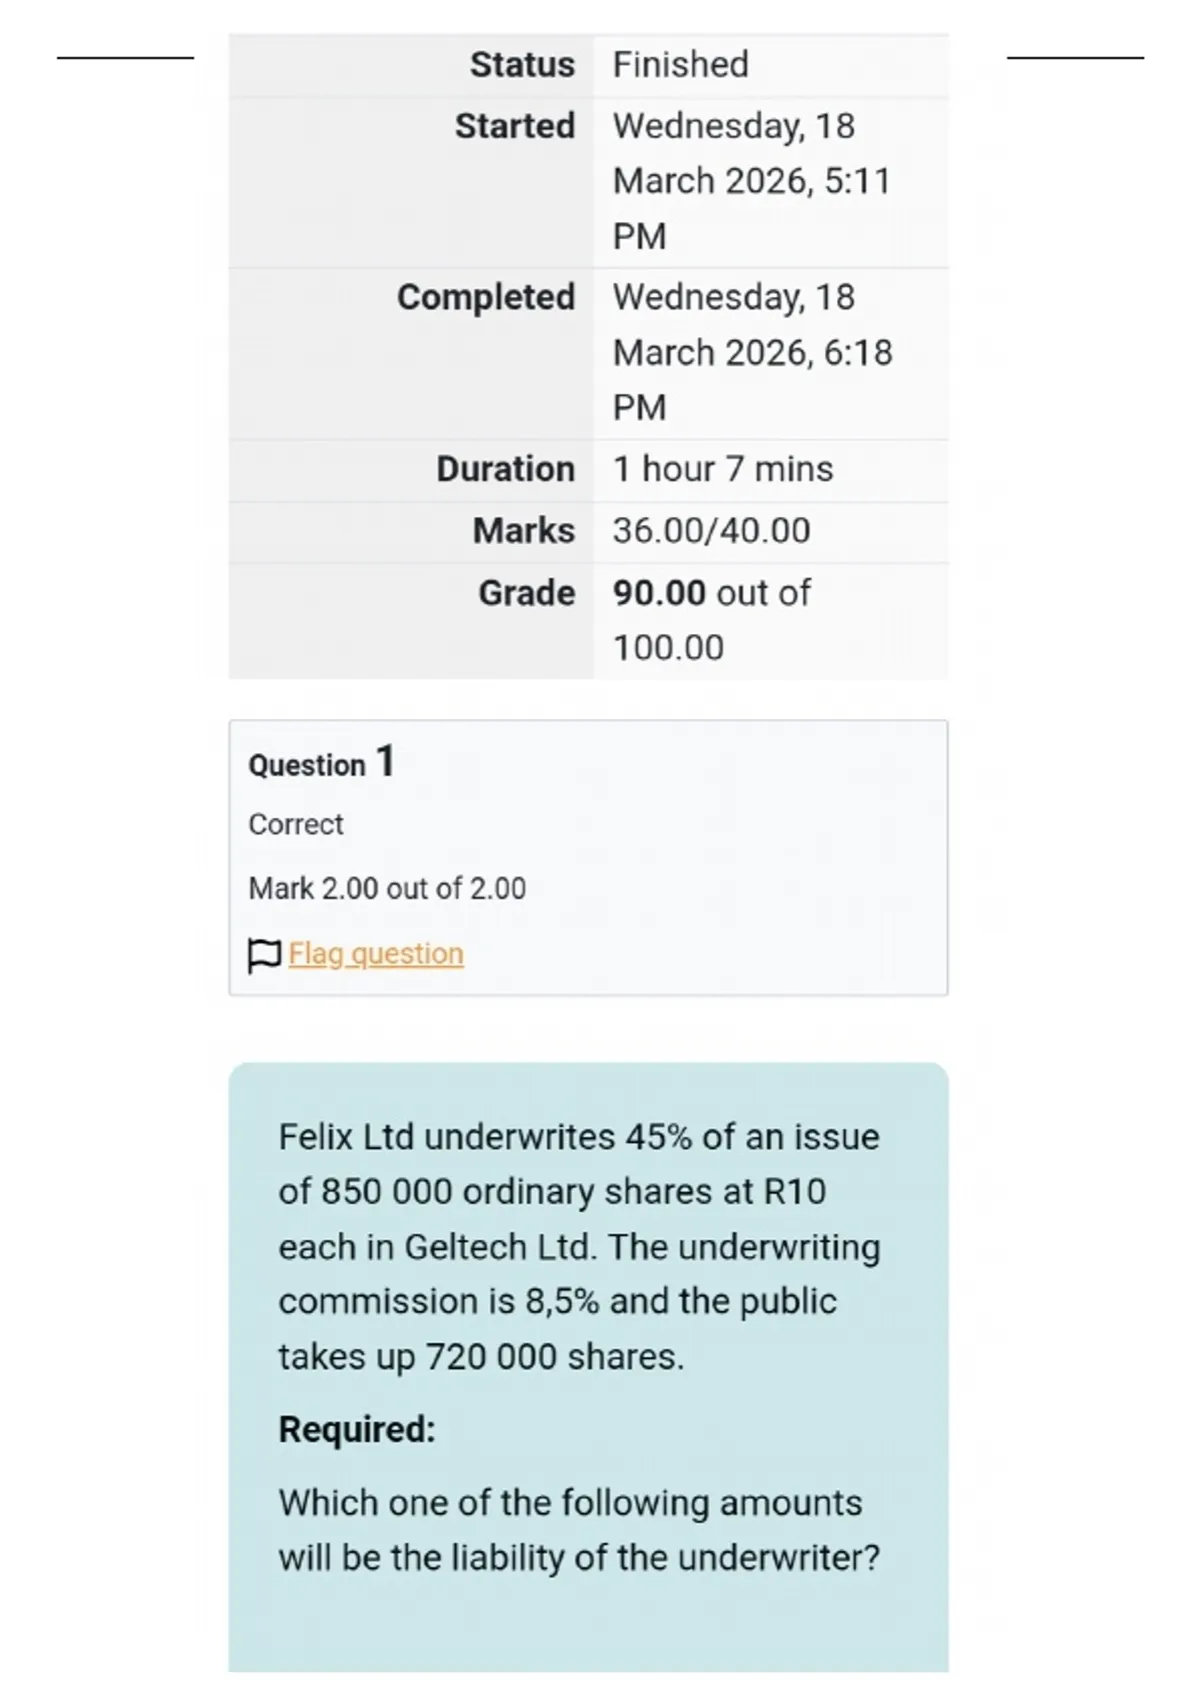Click the Status label cell
This screenshot has height=1700, width=1200.
(411, 65)
